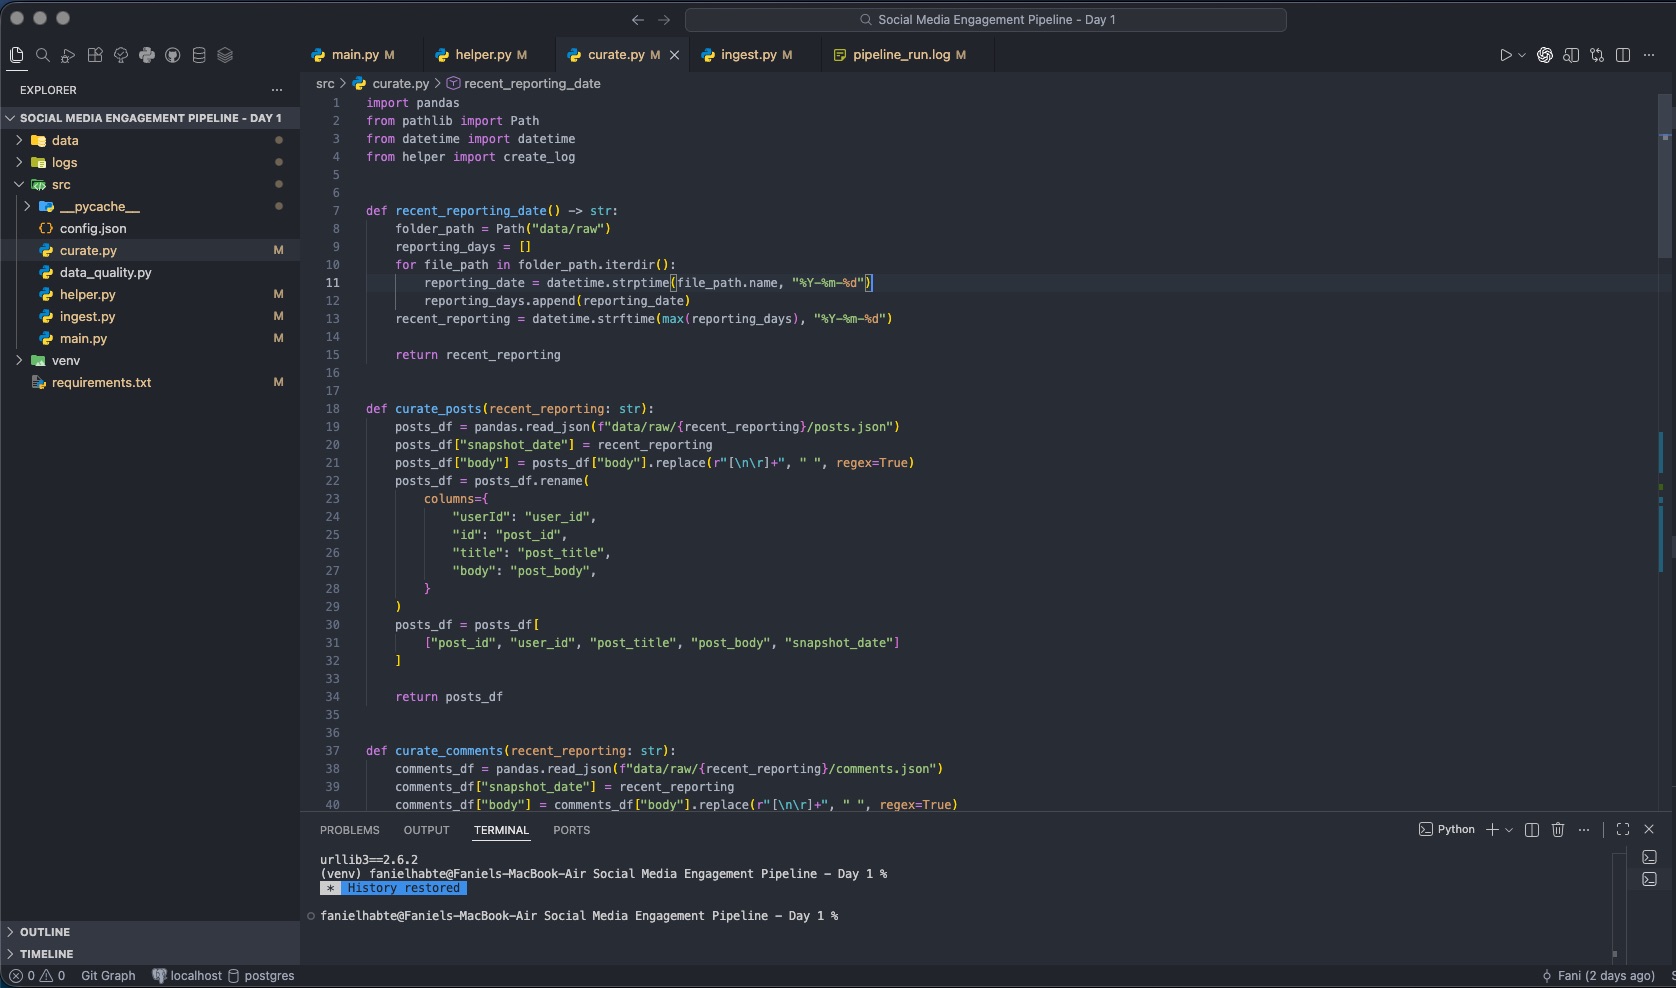This screenshot has width=1676, height=988.
Task: Maximize the terminal panel size
Action: (x=1622, y=831)
